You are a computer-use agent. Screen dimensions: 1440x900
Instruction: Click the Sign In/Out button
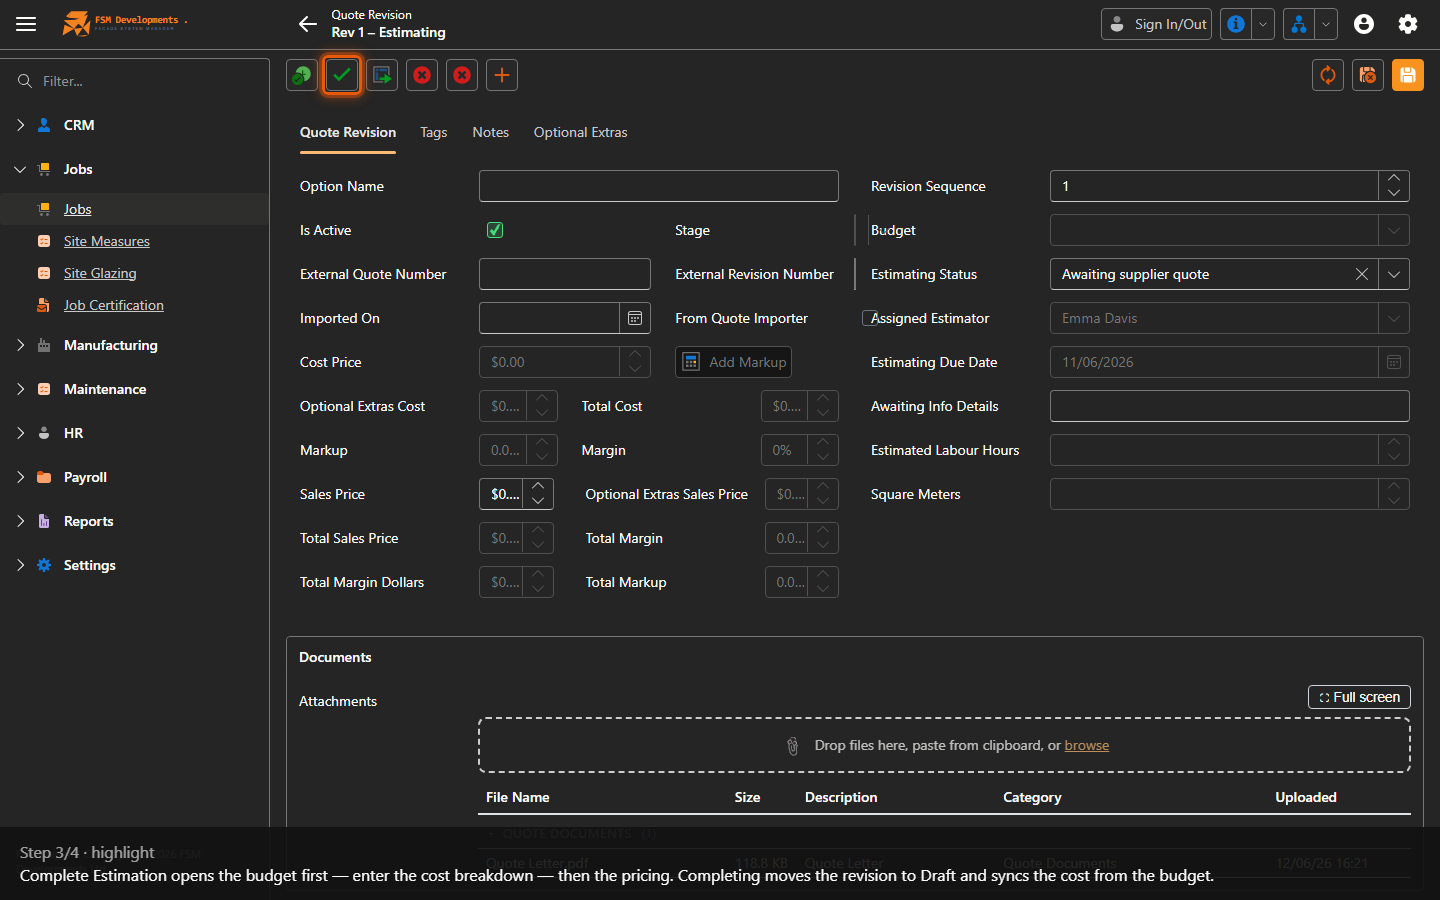(1156, 24)
